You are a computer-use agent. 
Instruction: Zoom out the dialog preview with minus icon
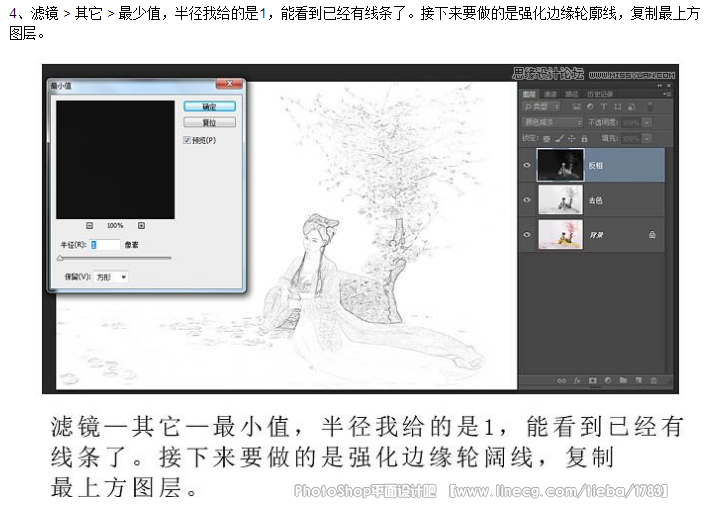[90, 225]
